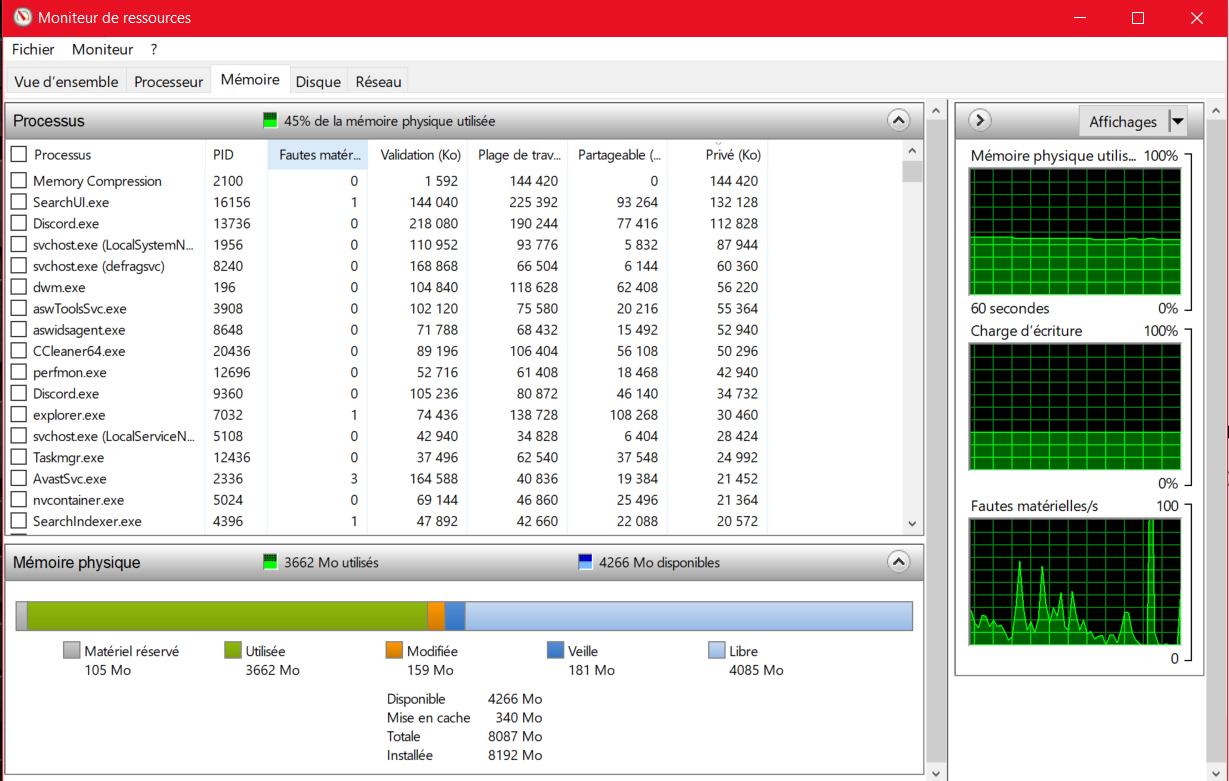This screenshot has height=781, width=1229.
Task: Click the process list scrollbar down arrow
Action: coord(911,523)
